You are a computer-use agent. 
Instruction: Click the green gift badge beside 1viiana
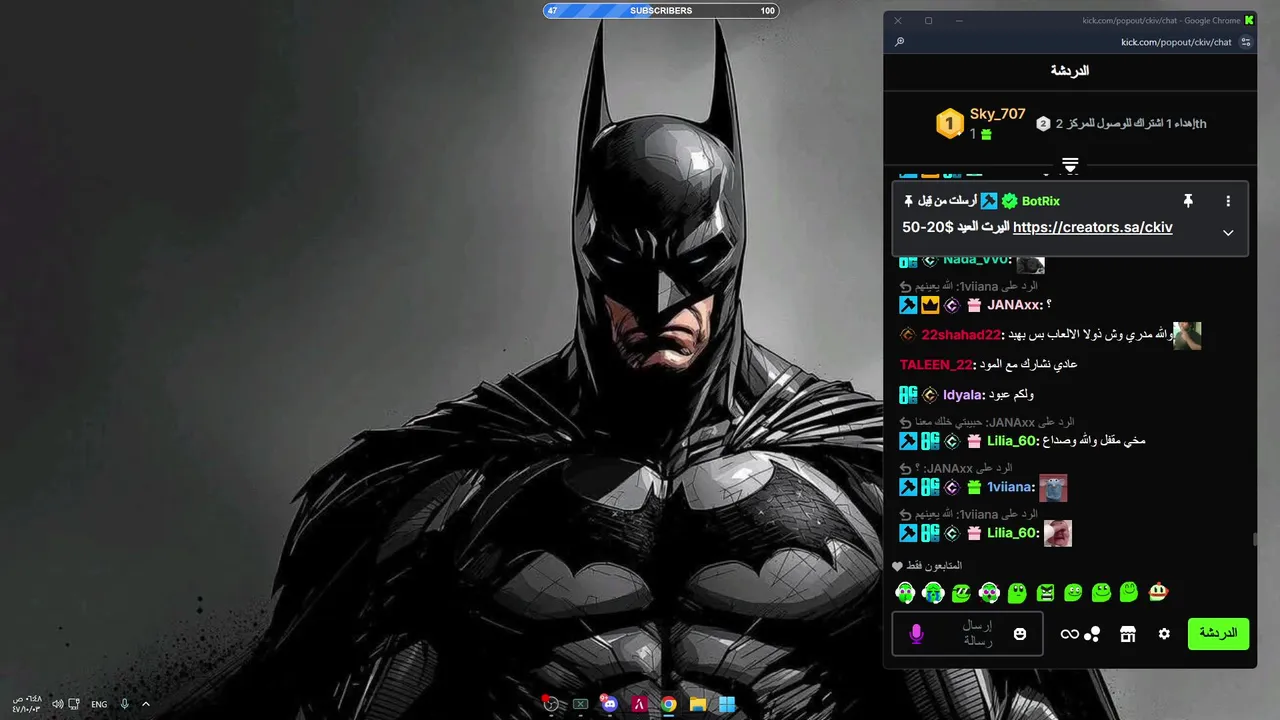click(974, 487)
